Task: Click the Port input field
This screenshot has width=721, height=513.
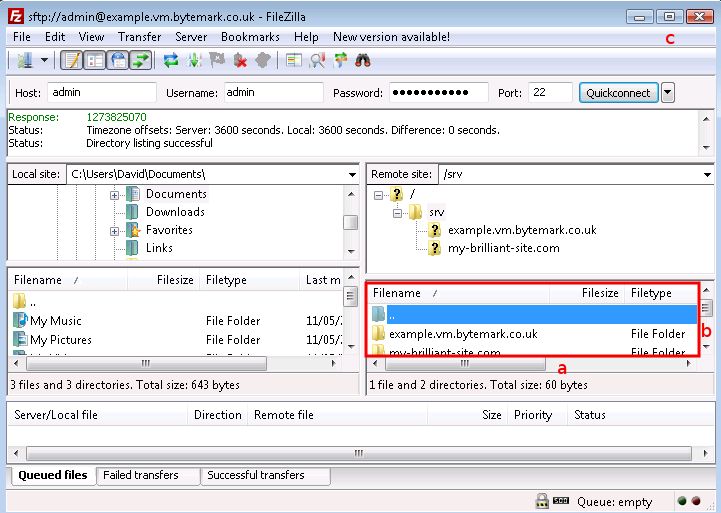Action: [x=550, y=92]
